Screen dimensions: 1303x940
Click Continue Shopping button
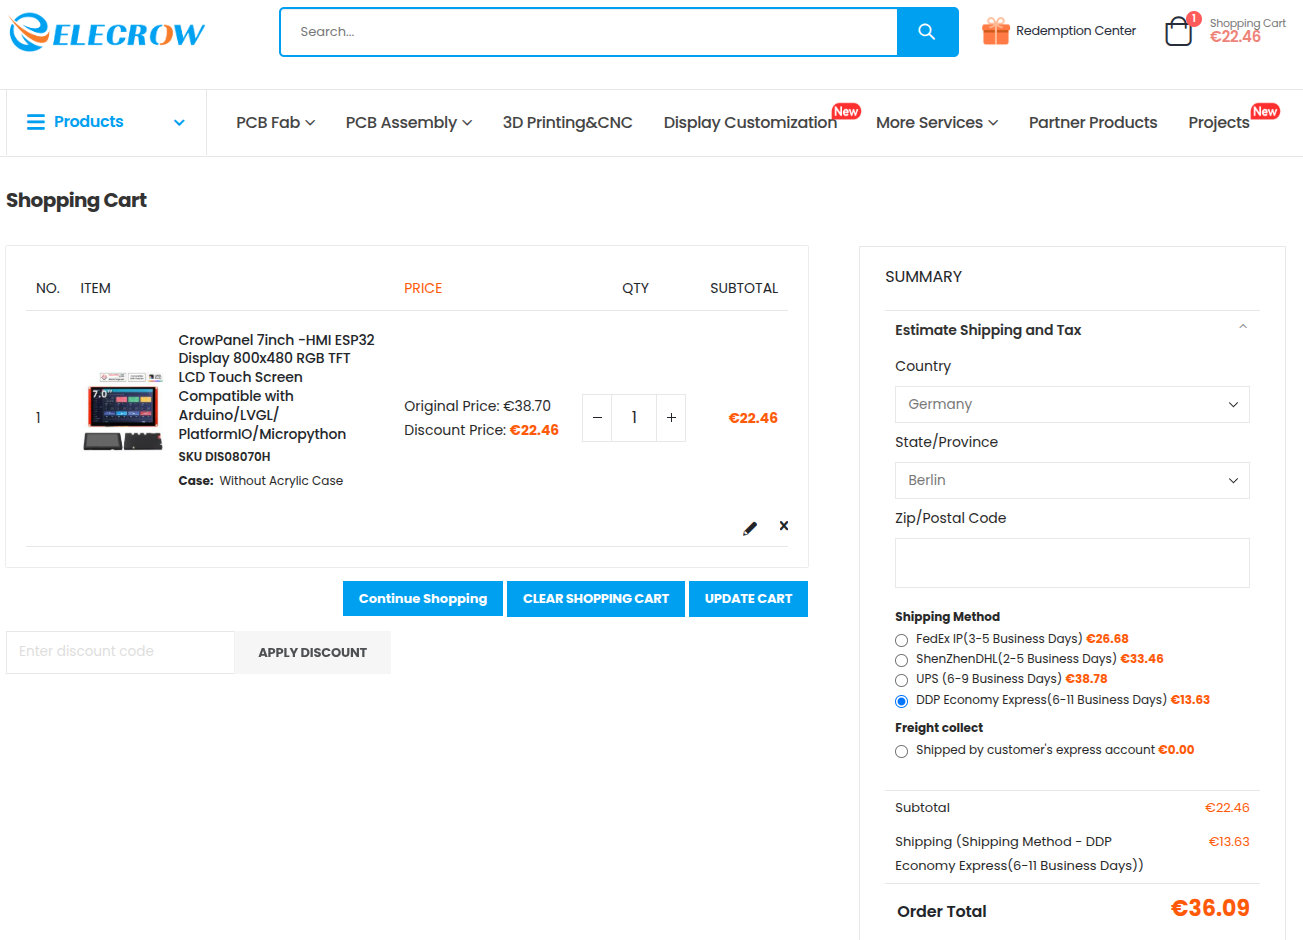pos(423,599)
